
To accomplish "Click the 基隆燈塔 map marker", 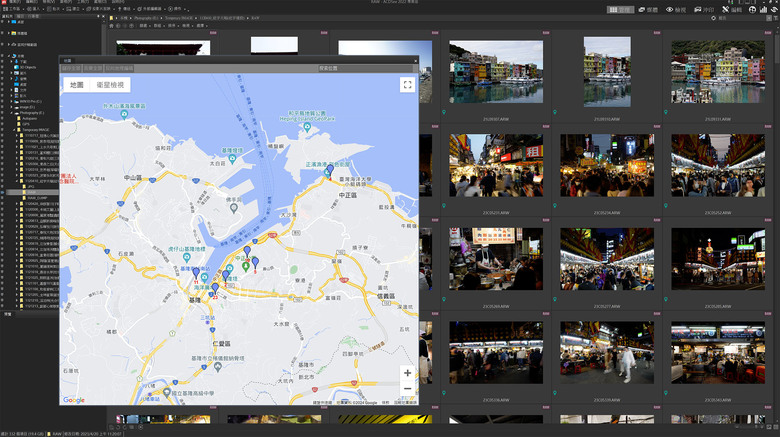I will [232, 159].
